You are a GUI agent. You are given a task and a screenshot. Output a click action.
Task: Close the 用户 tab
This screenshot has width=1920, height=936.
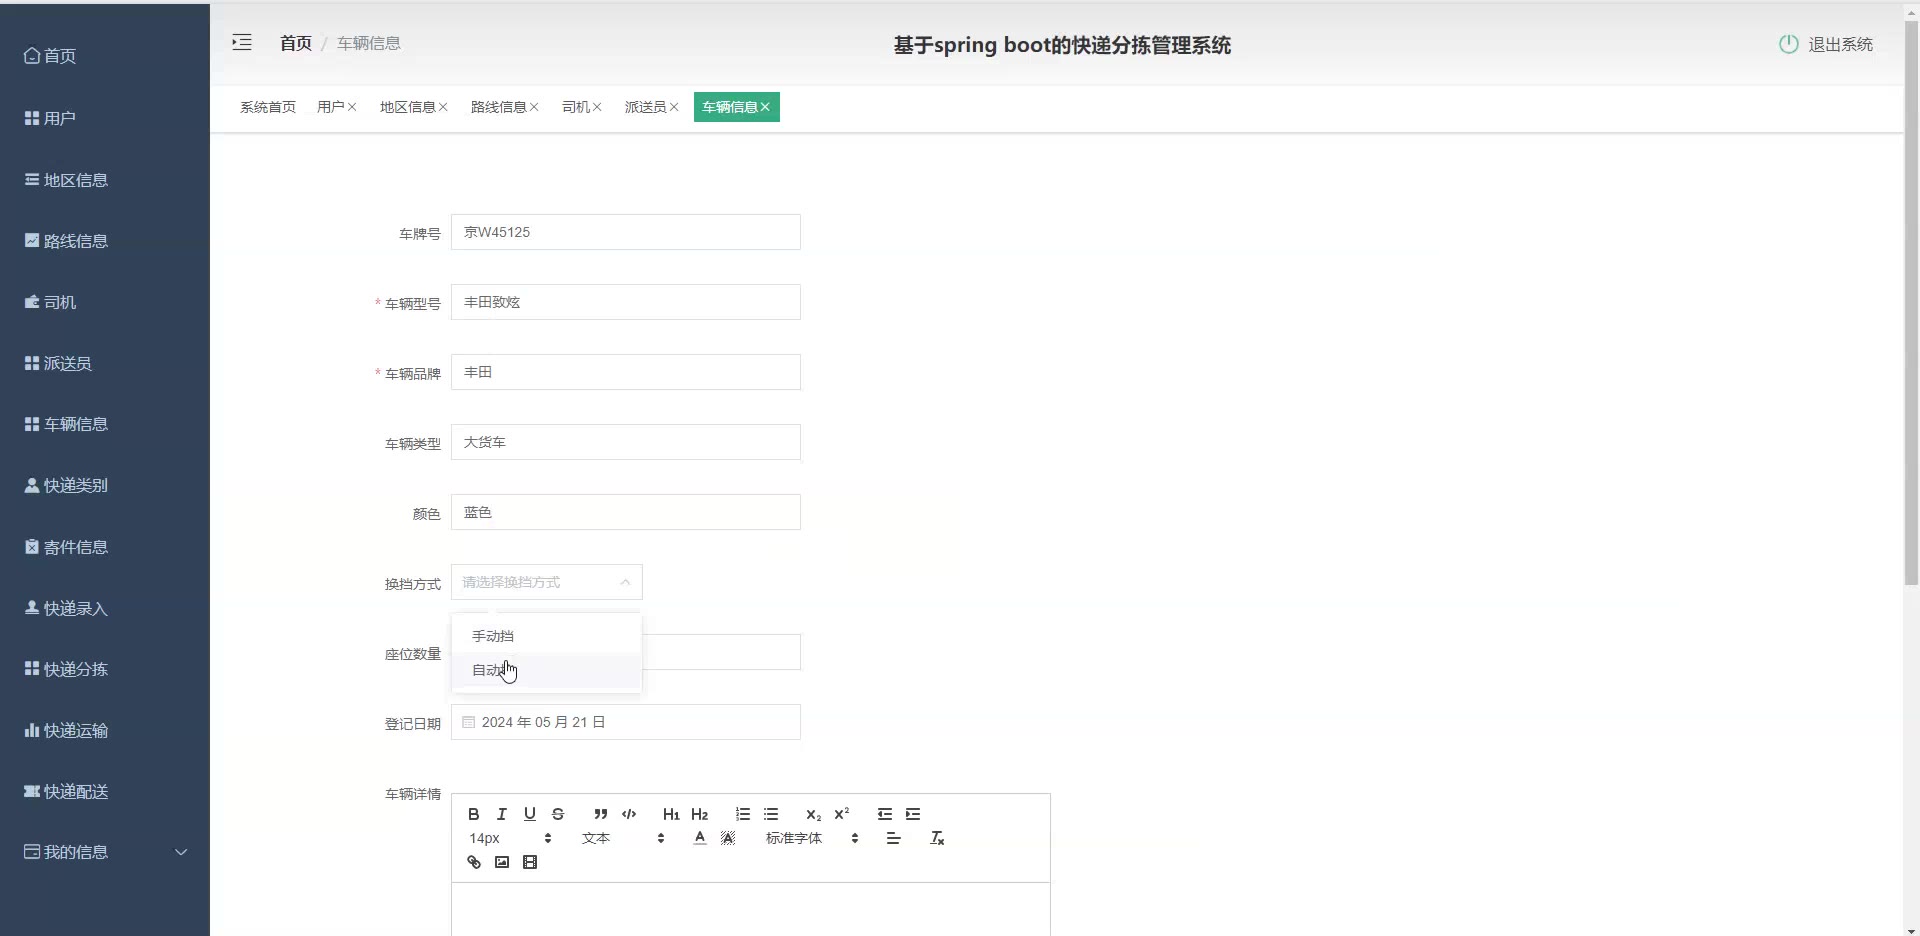click(352, 107)
